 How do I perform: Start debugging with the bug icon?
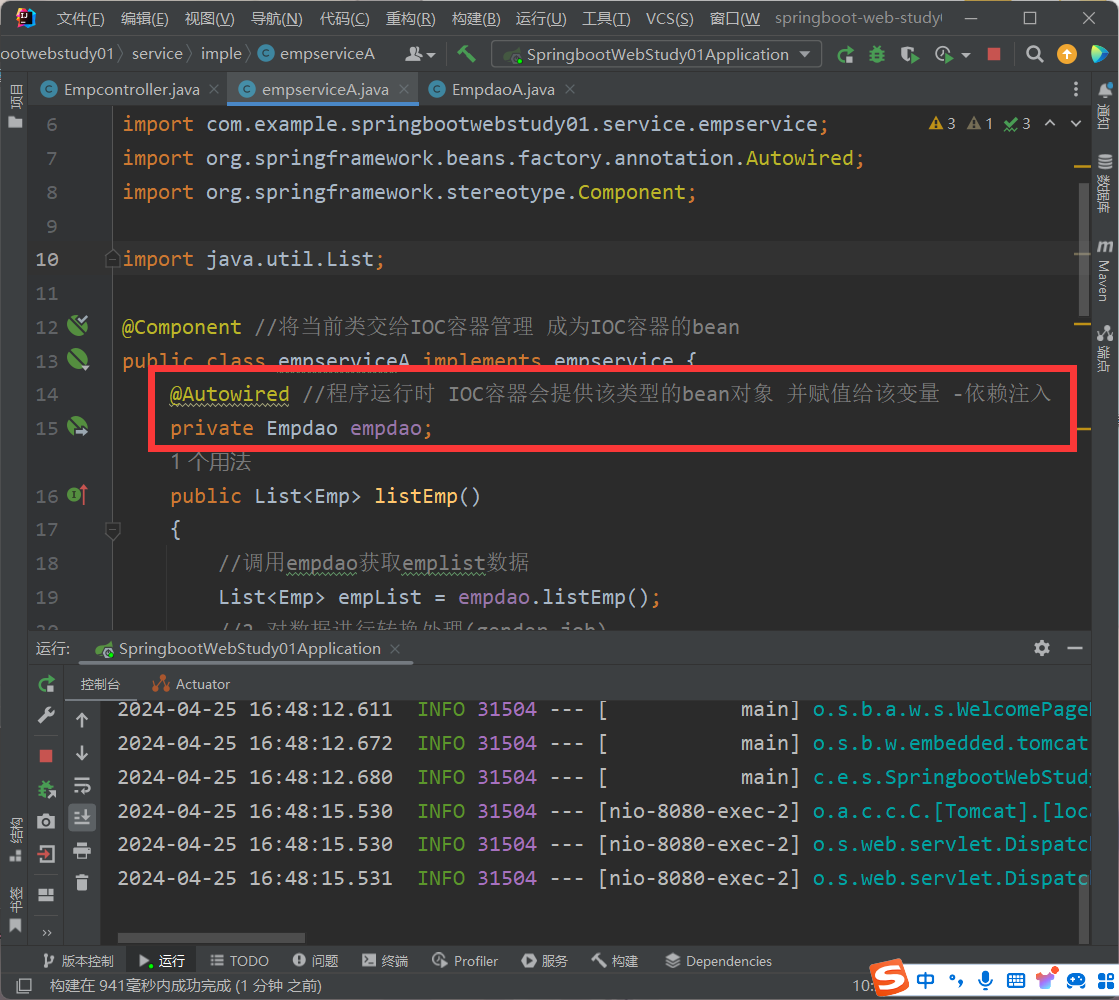tap(877, 54)
